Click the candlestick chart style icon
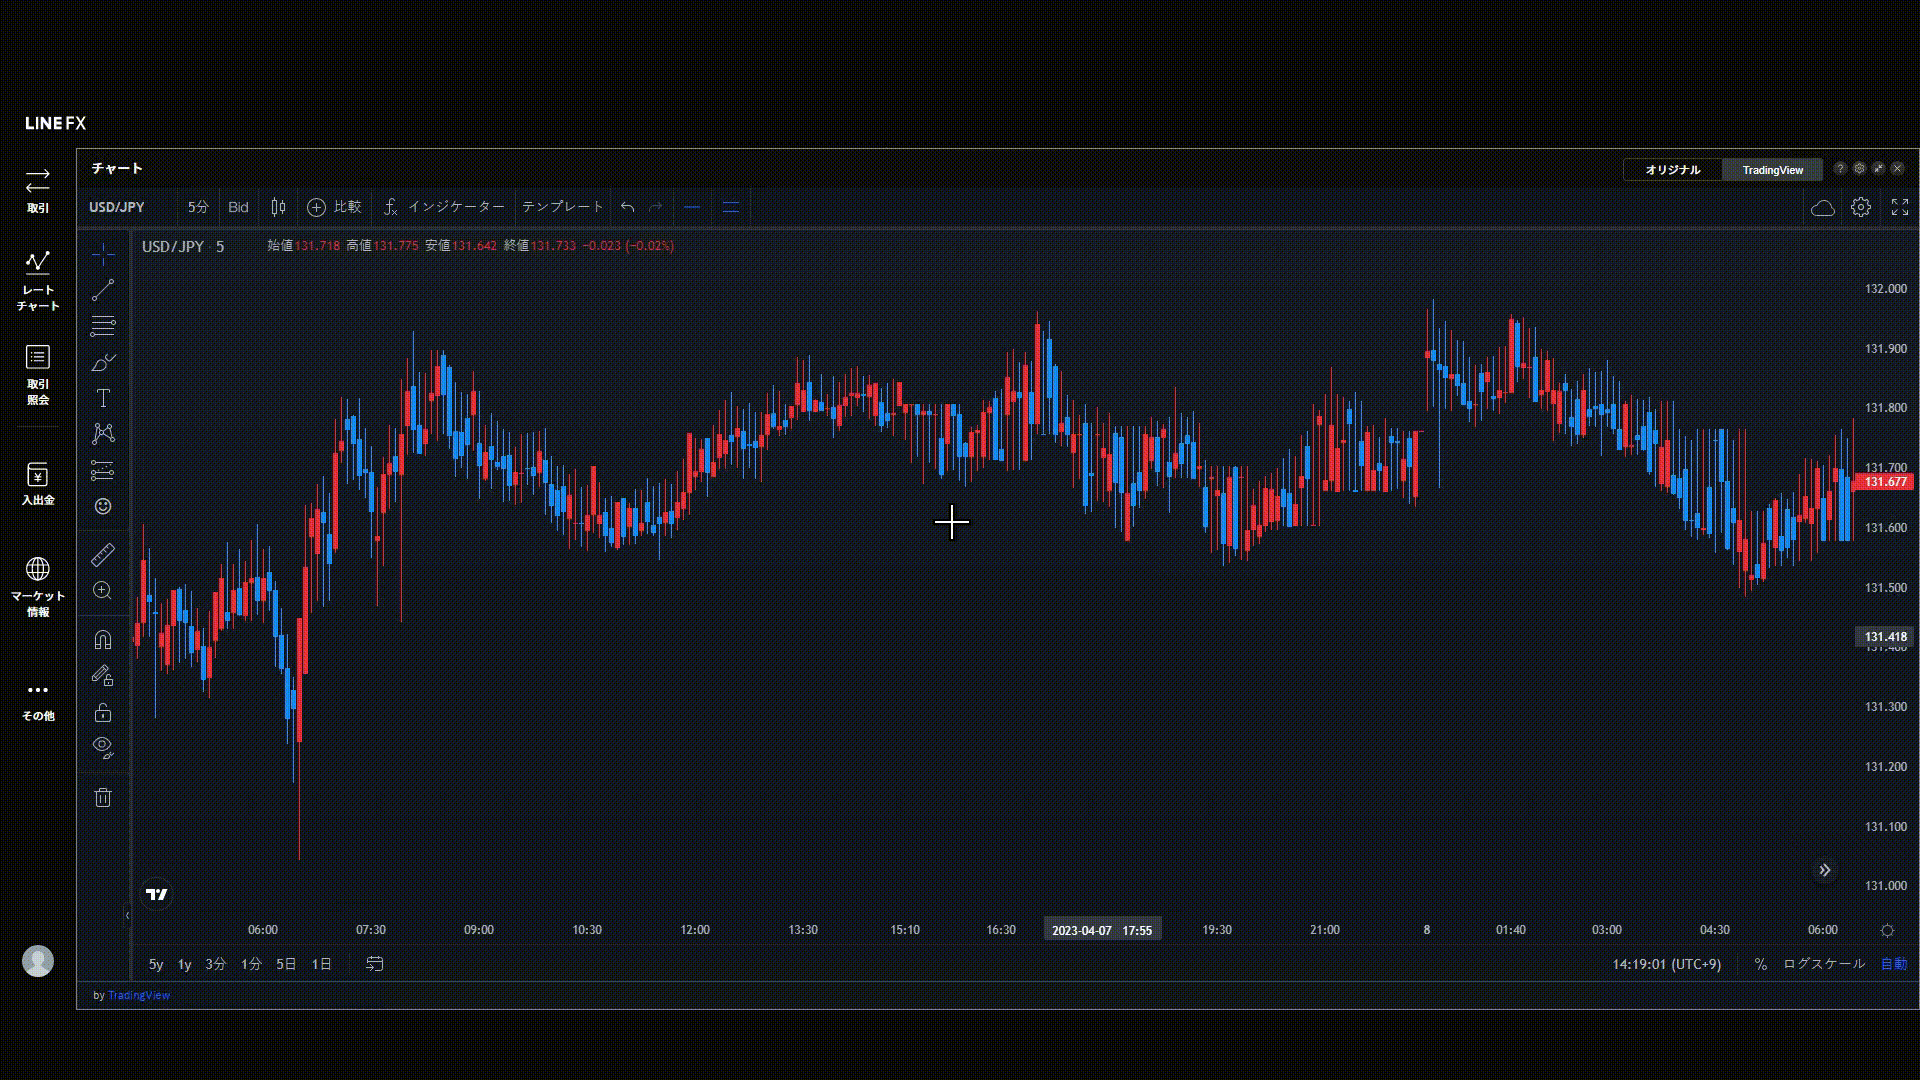The image size is (1920, 1080). coord(278,207)
